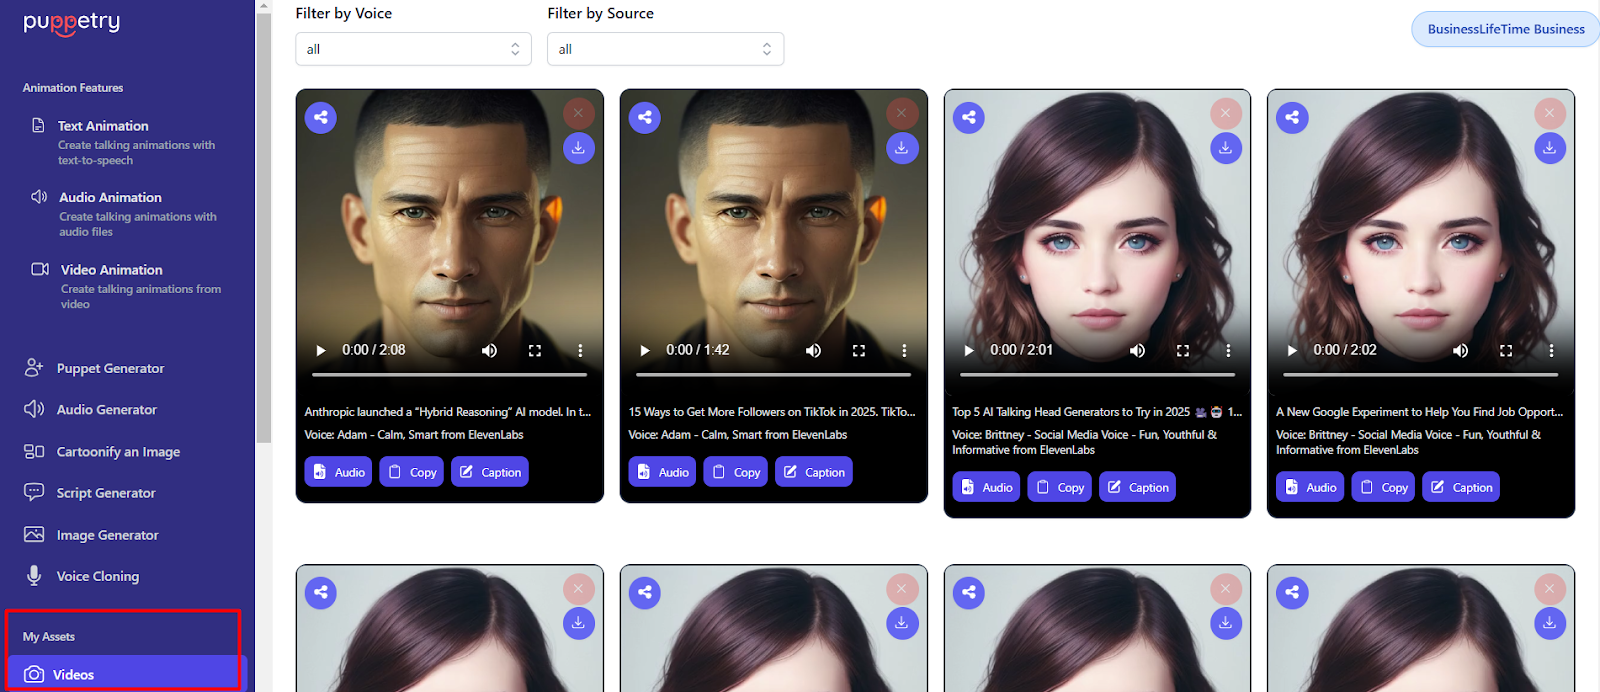Click the sidebar vertical scrollbar
1600x692 pixels.
tap(264, 227)
